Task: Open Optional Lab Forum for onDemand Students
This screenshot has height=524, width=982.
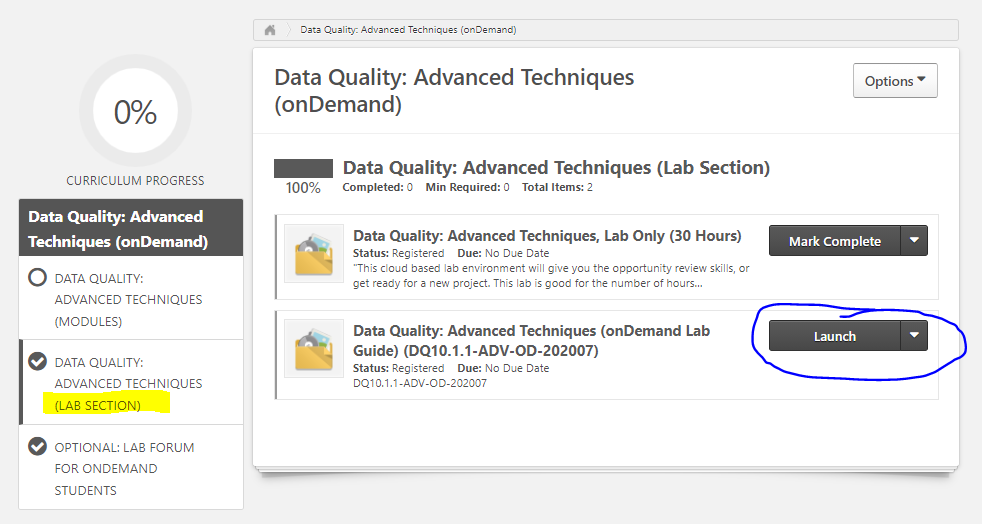Action: (124, 468)
